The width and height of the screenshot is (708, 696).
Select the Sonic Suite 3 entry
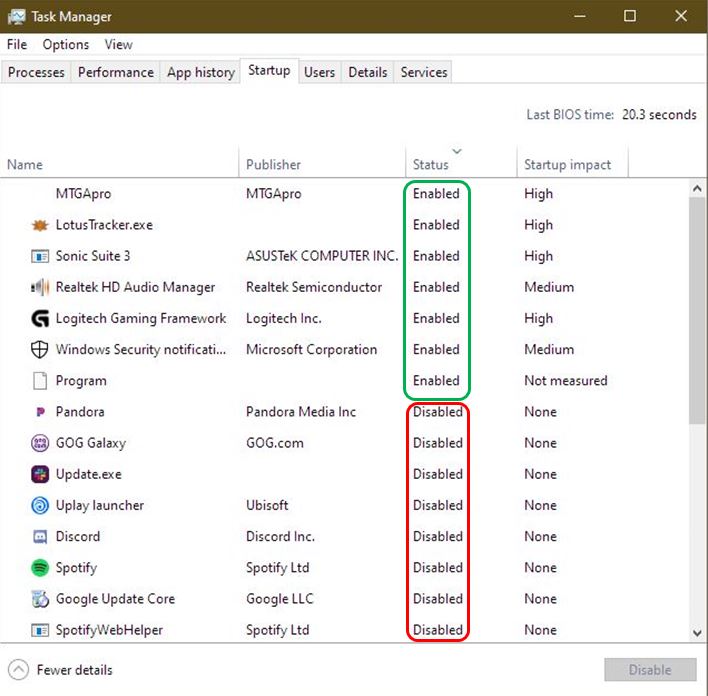pyautogui.click(x=93, y=256)
